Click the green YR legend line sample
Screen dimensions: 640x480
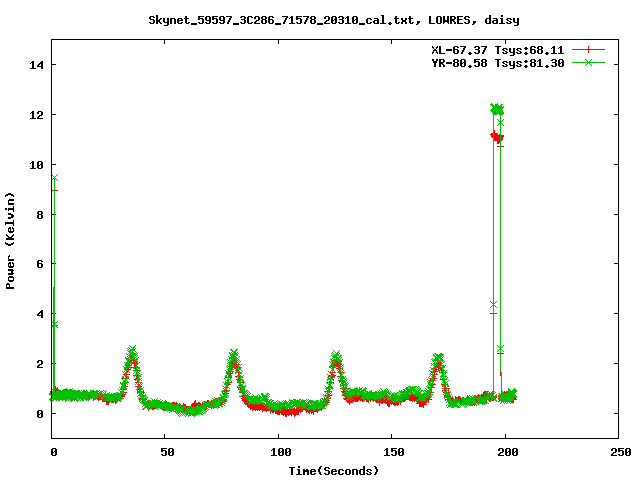(588, 62)
